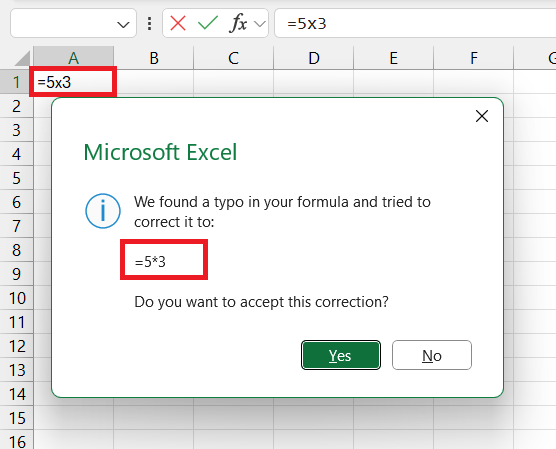Select column B header

[x=154, y=58]
